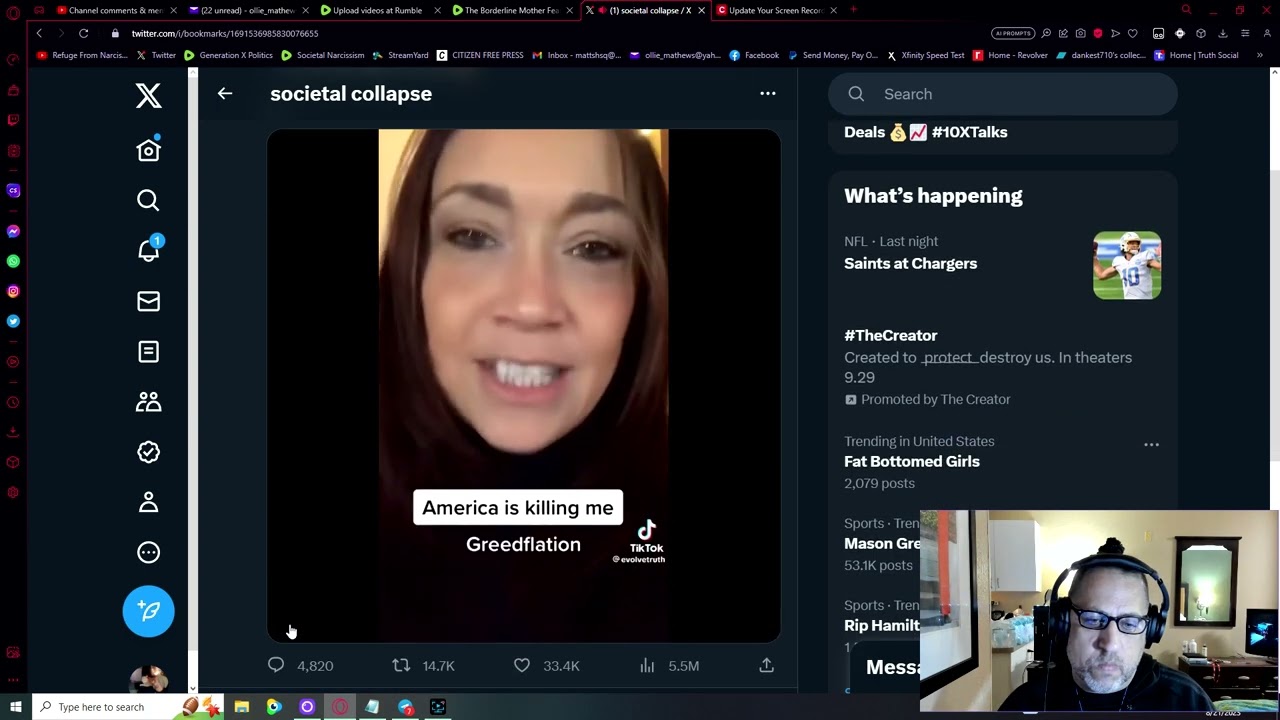Image resolution: width=1280 pixels, height=720 pixels.
Task: Open the 'Home | Truth Social' bookmark
Action: 1196,55
